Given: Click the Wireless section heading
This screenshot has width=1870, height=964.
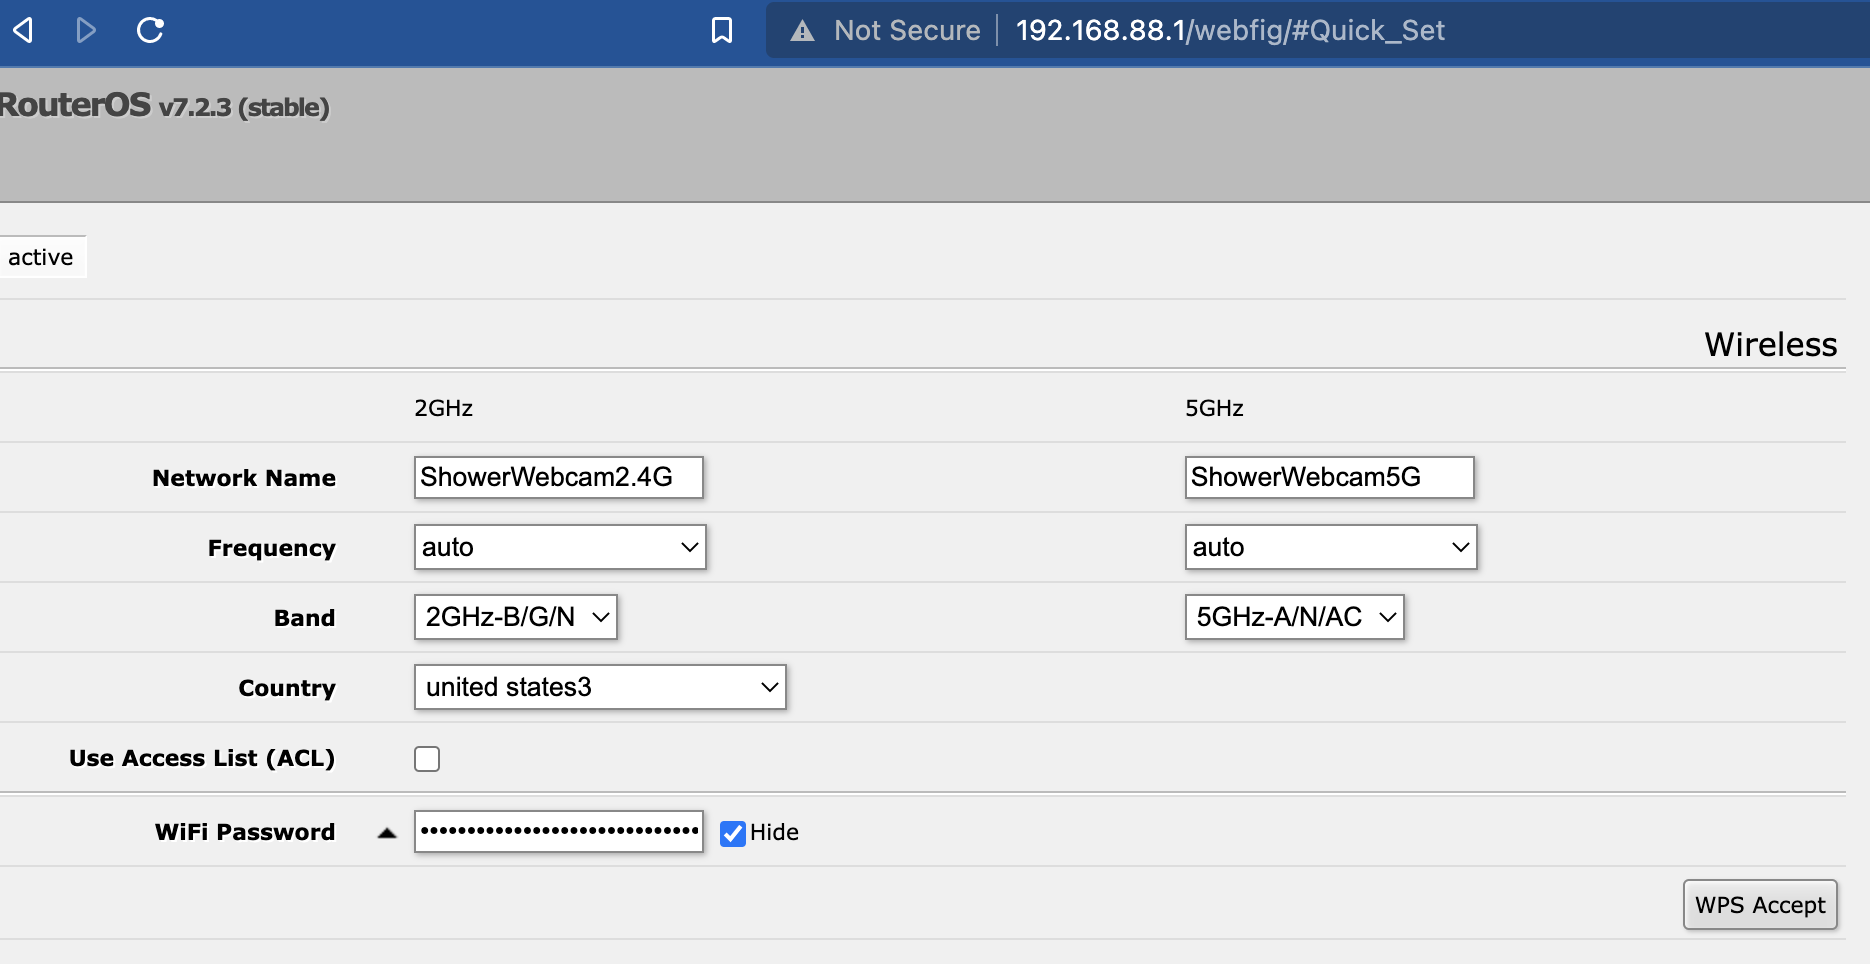Looking at the screenshot, I should (1771, 344).
